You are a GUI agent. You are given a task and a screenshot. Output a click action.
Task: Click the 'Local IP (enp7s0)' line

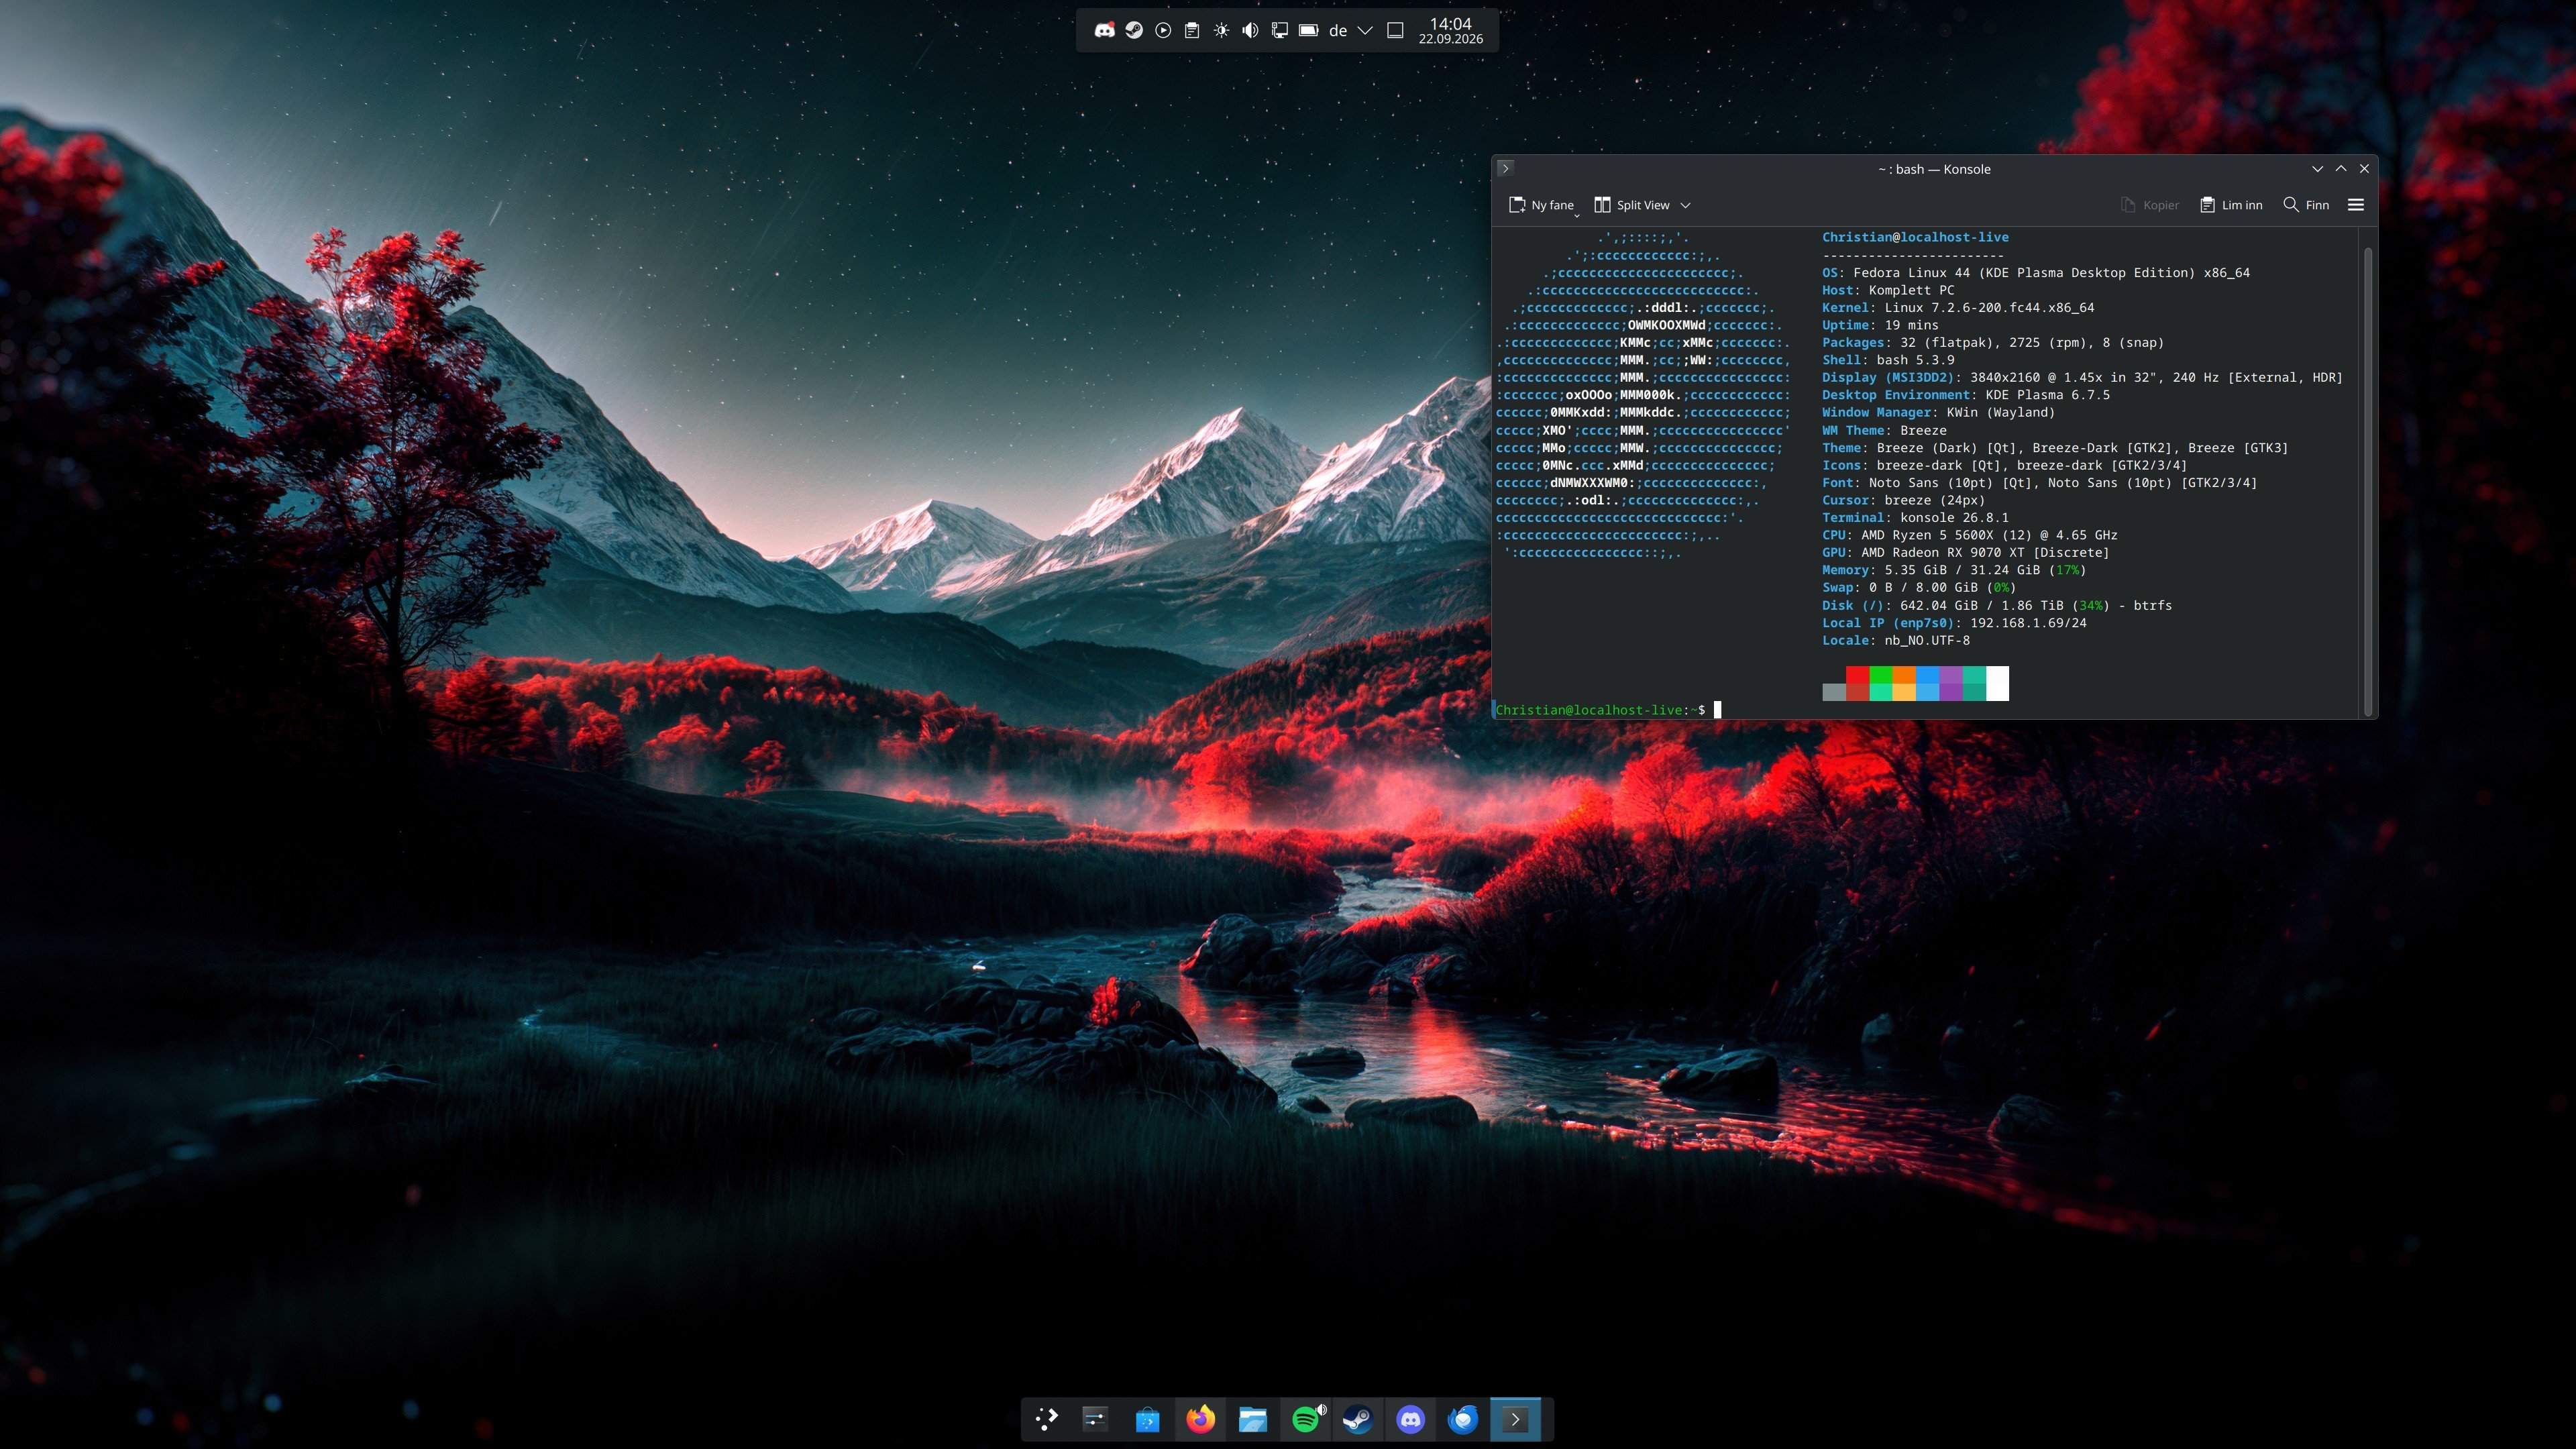[x=1954, y=622]
